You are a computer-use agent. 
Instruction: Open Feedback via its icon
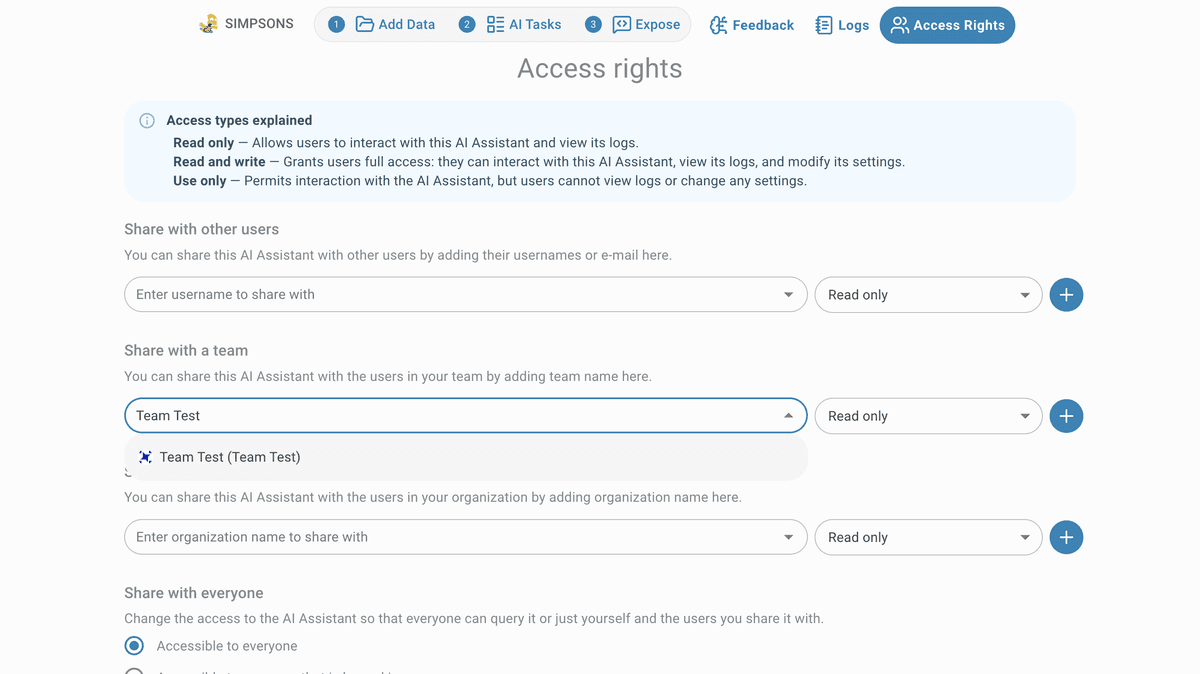[x=718, y=25]
